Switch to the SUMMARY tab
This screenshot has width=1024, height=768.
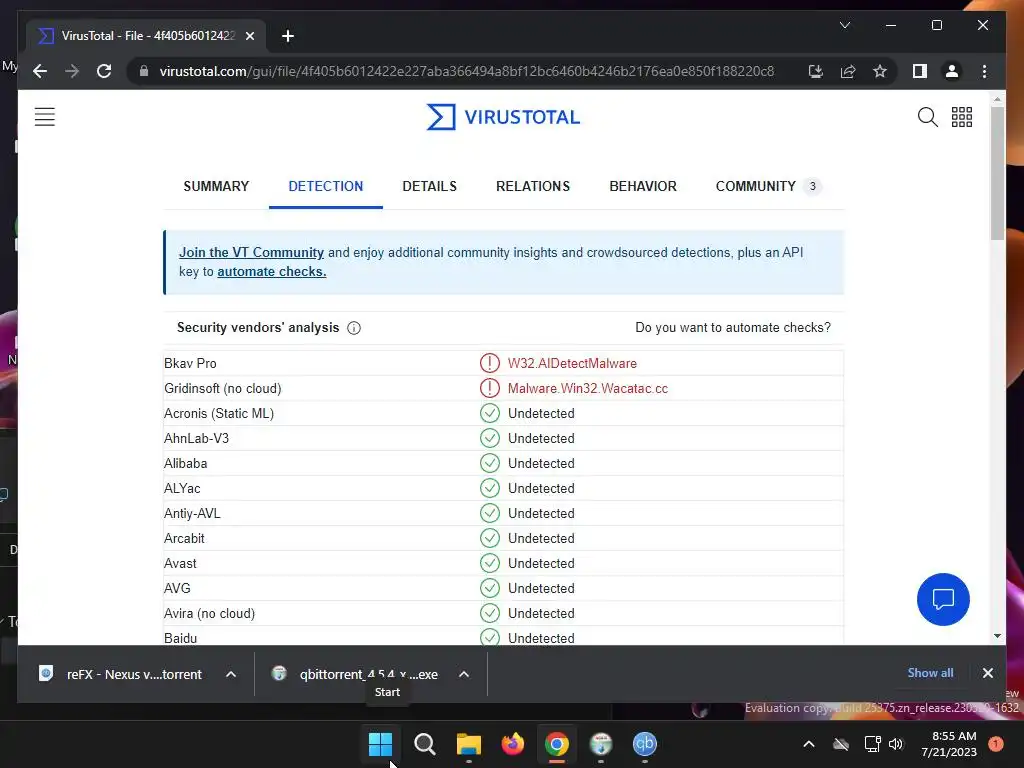pyautogui.click(x=216, y=187)
